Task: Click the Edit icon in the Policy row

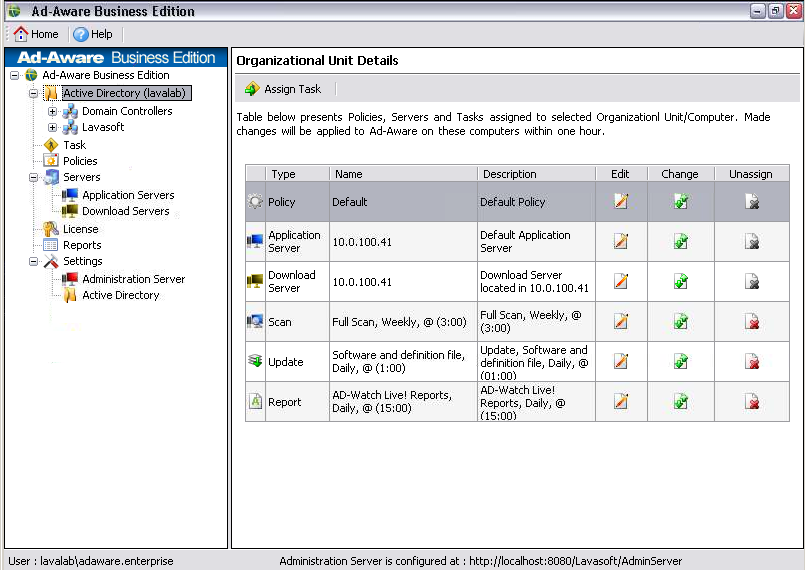Action: [621, 201]
